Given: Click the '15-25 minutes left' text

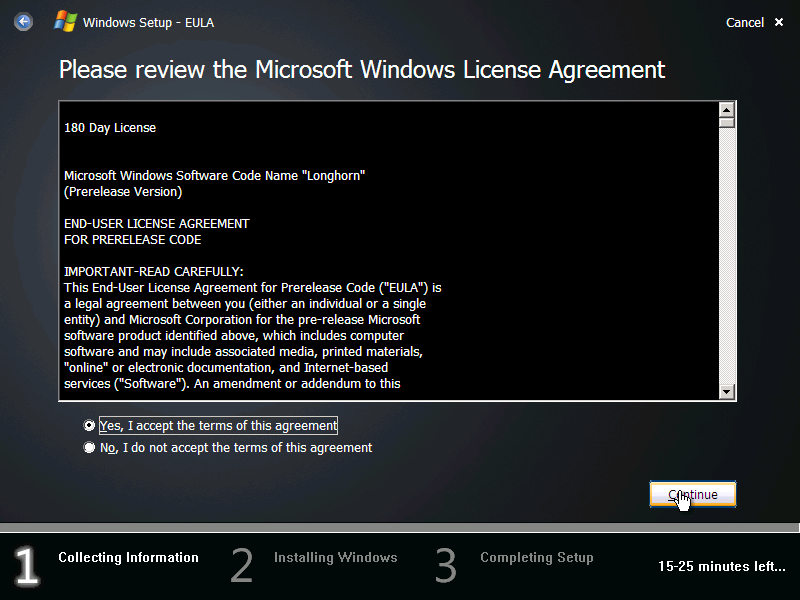Looking at the screenshot, I should (x=721, y=567).
